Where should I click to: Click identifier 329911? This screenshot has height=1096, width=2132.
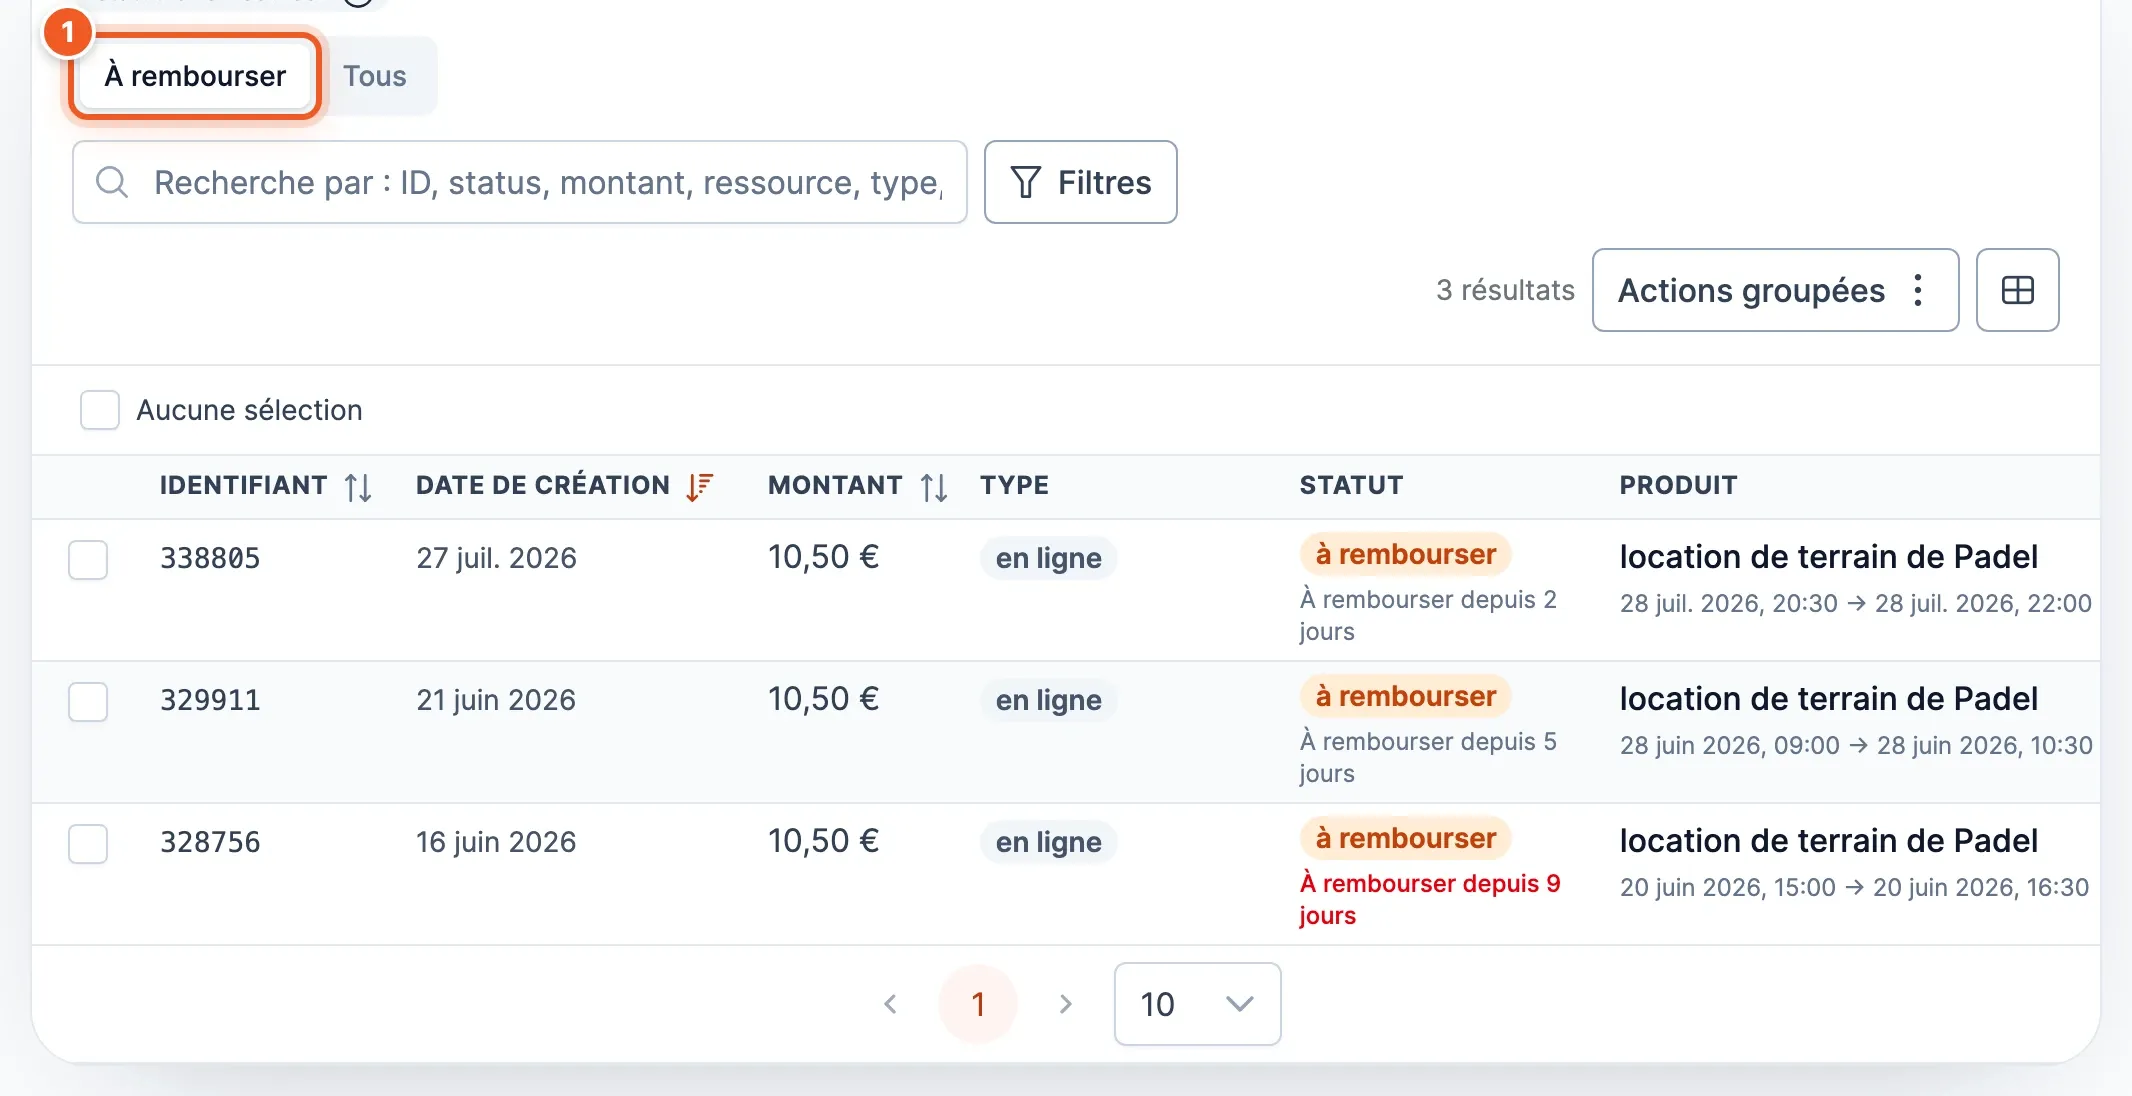pyautogui.click(x=210, y=700)
